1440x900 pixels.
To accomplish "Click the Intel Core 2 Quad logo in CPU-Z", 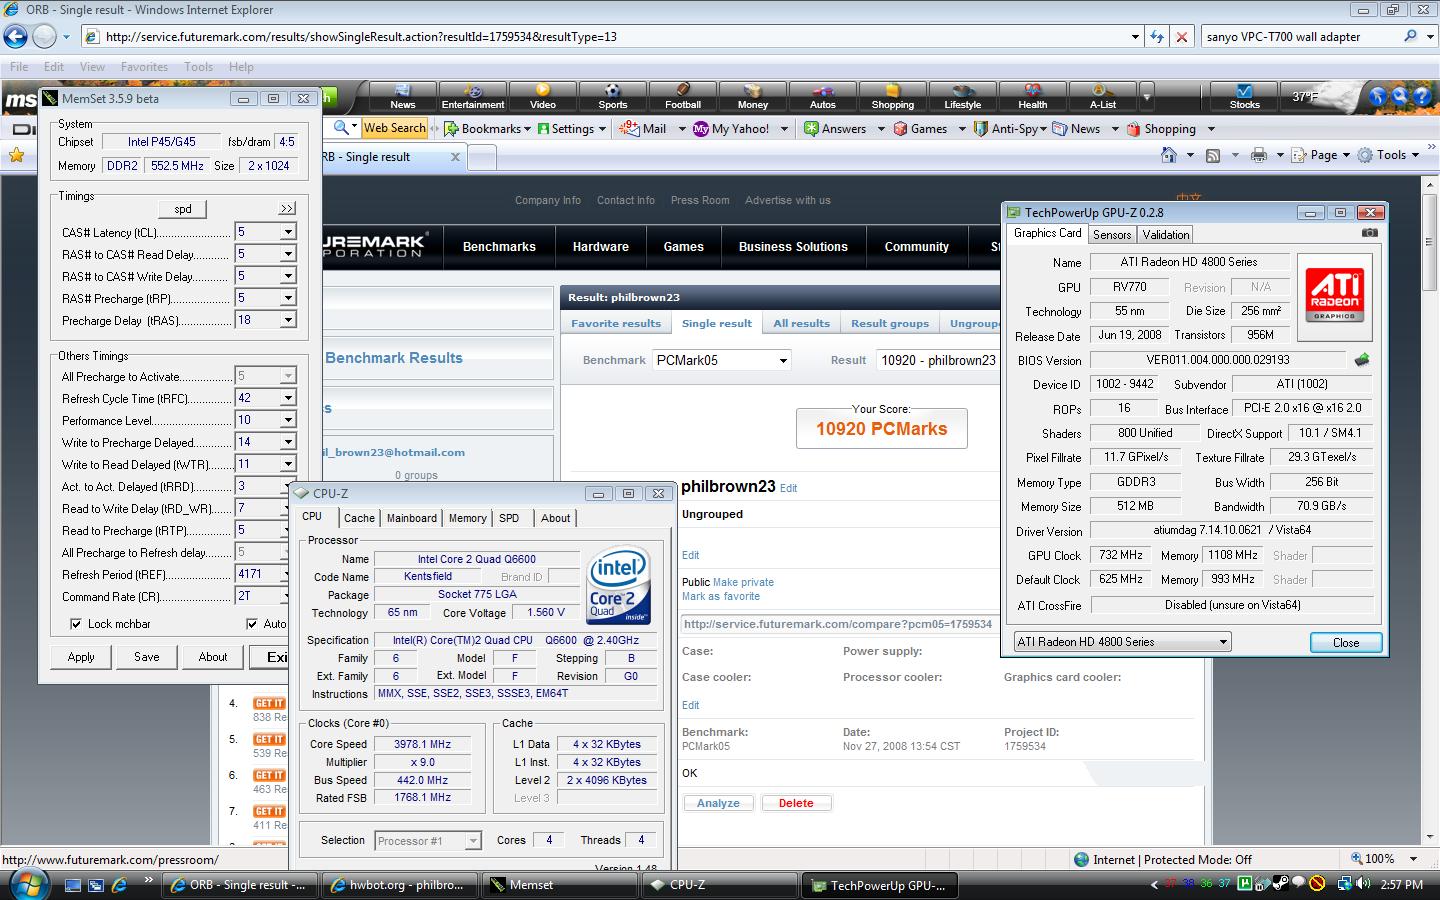I will click(x=617, y=584).
